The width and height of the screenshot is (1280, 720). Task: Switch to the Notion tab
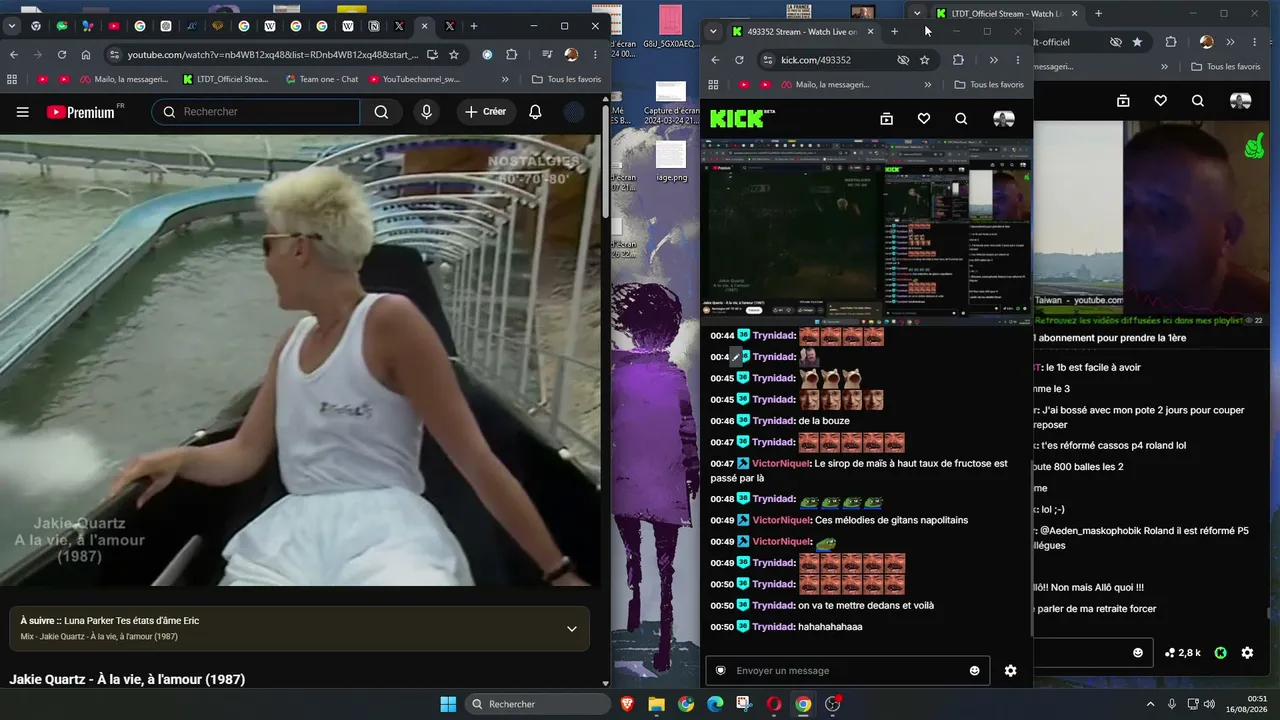click(374, 26)
